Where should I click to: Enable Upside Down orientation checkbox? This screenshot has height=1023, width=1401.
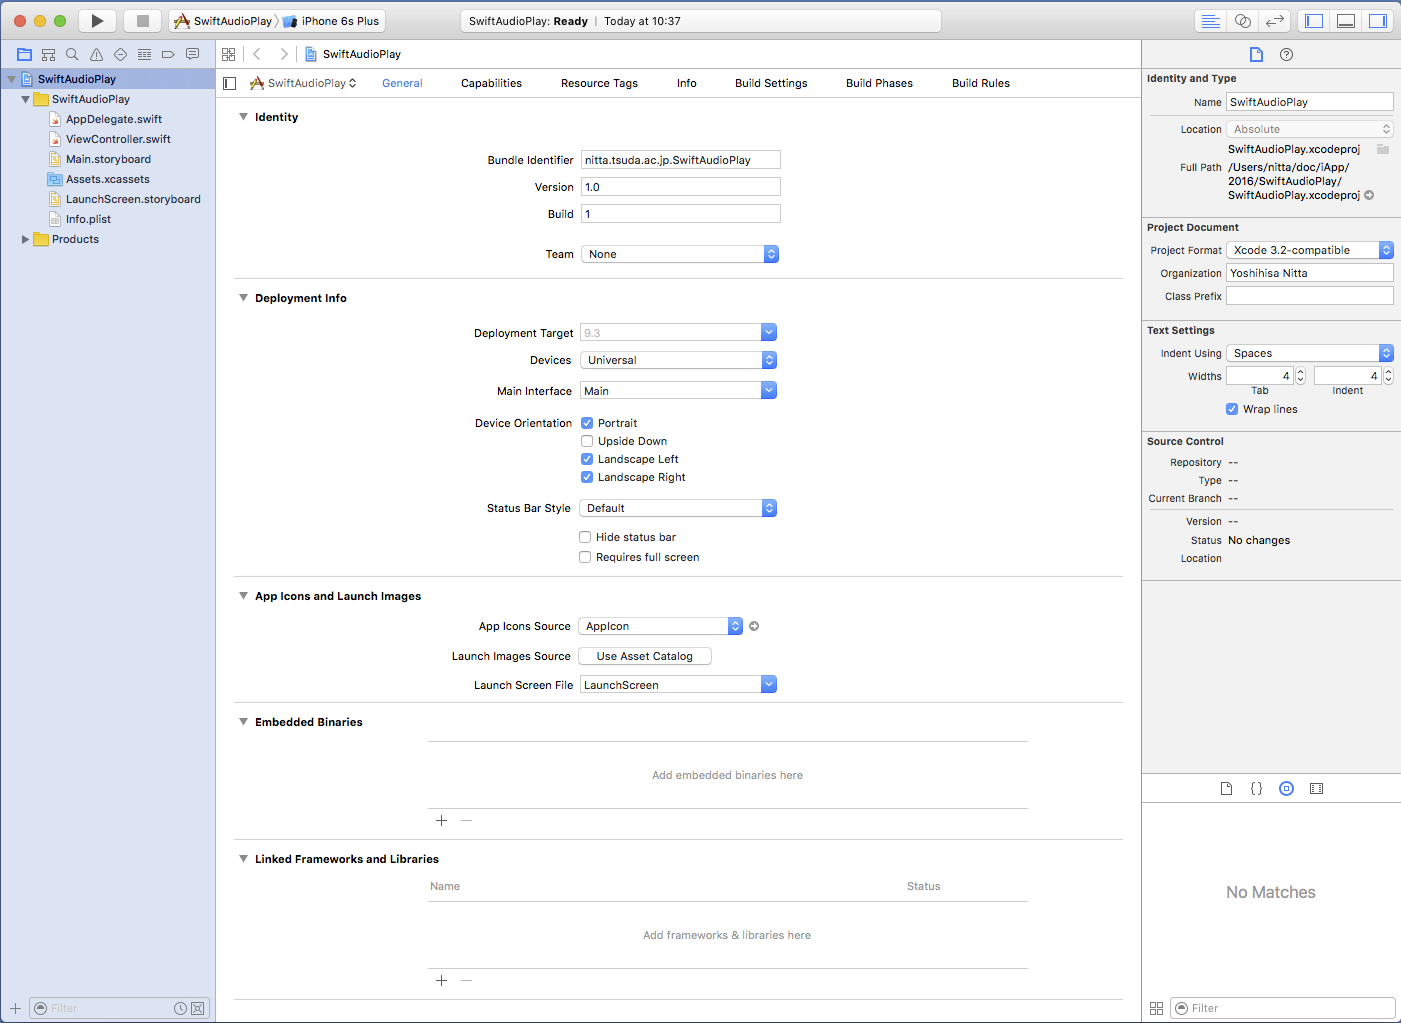(x=587, y=441)
